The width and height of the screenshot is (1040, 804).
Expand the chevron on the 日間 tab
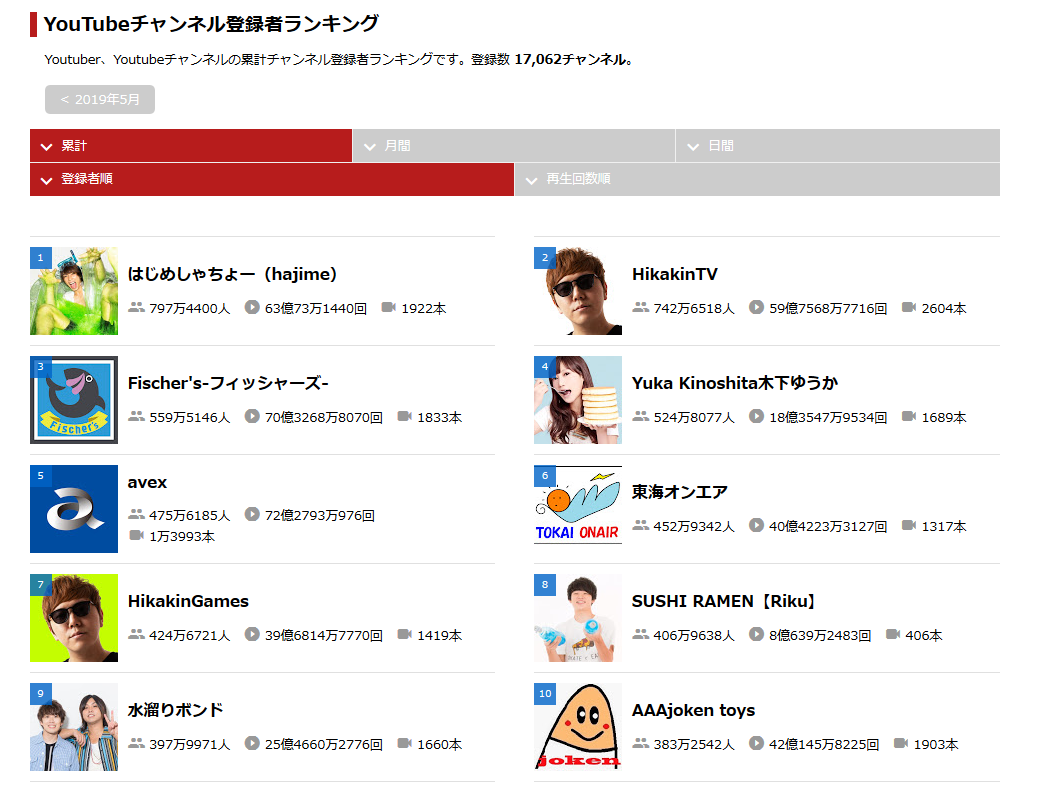pos(693,147)
